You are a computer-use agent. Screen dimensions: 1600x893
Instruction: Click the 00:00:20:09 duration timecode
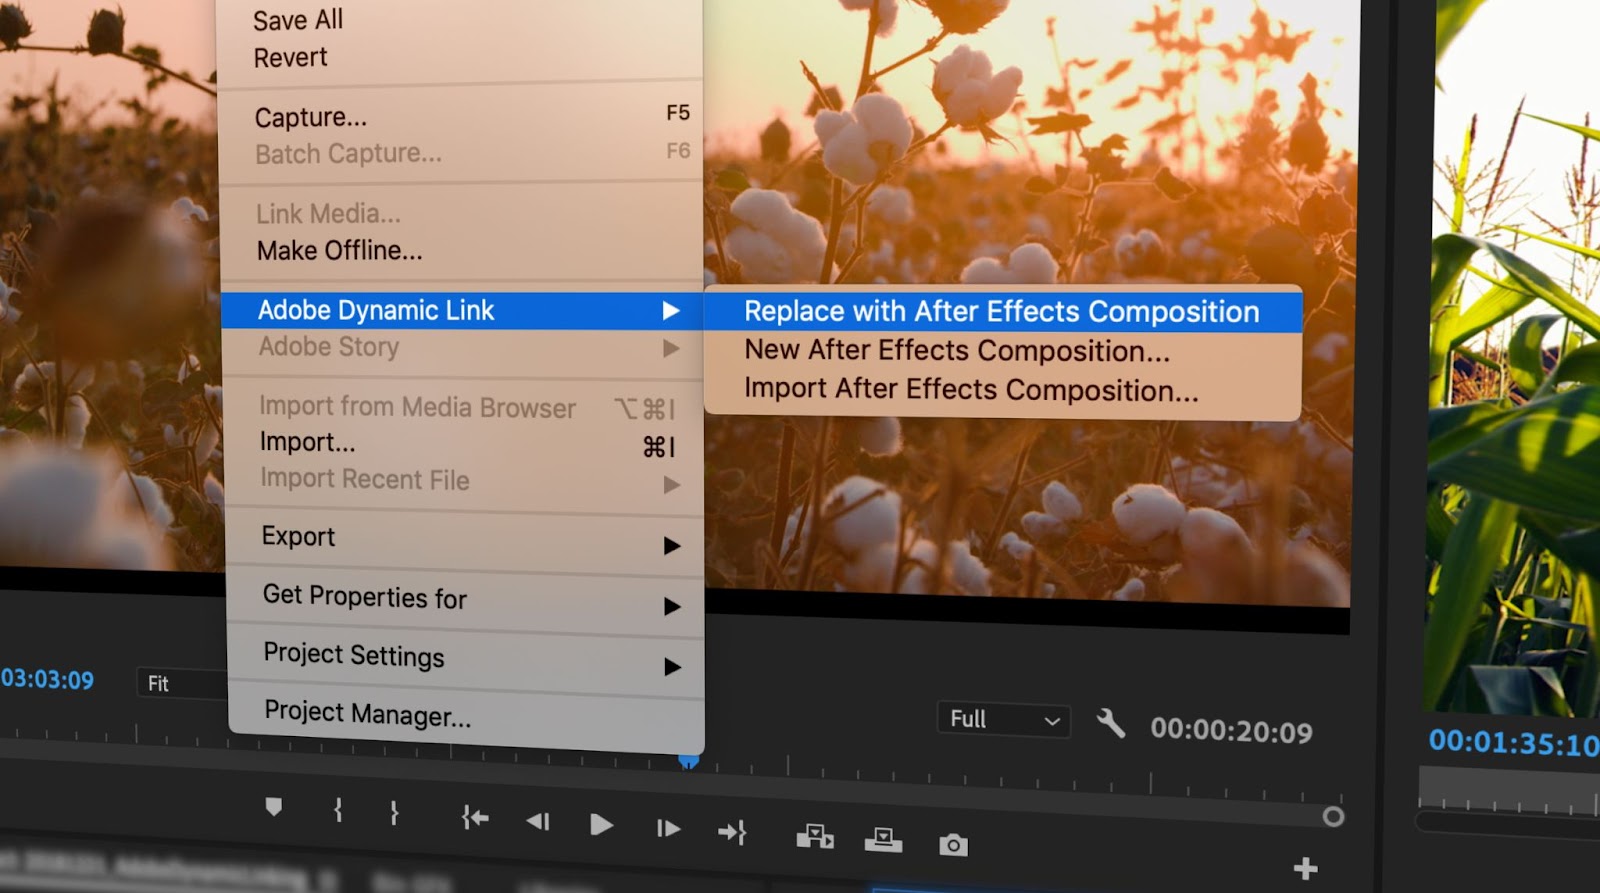1231,731
